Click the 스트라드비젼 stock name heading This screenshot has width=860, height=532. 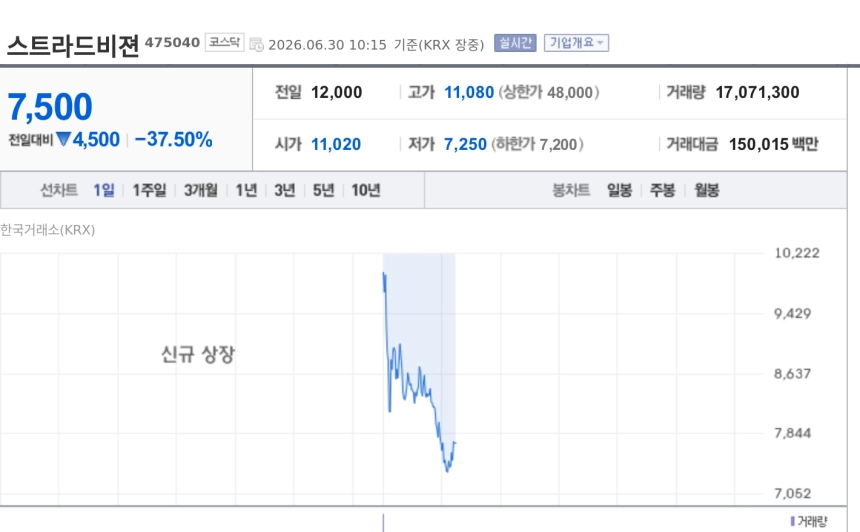[x=73, y=46]
